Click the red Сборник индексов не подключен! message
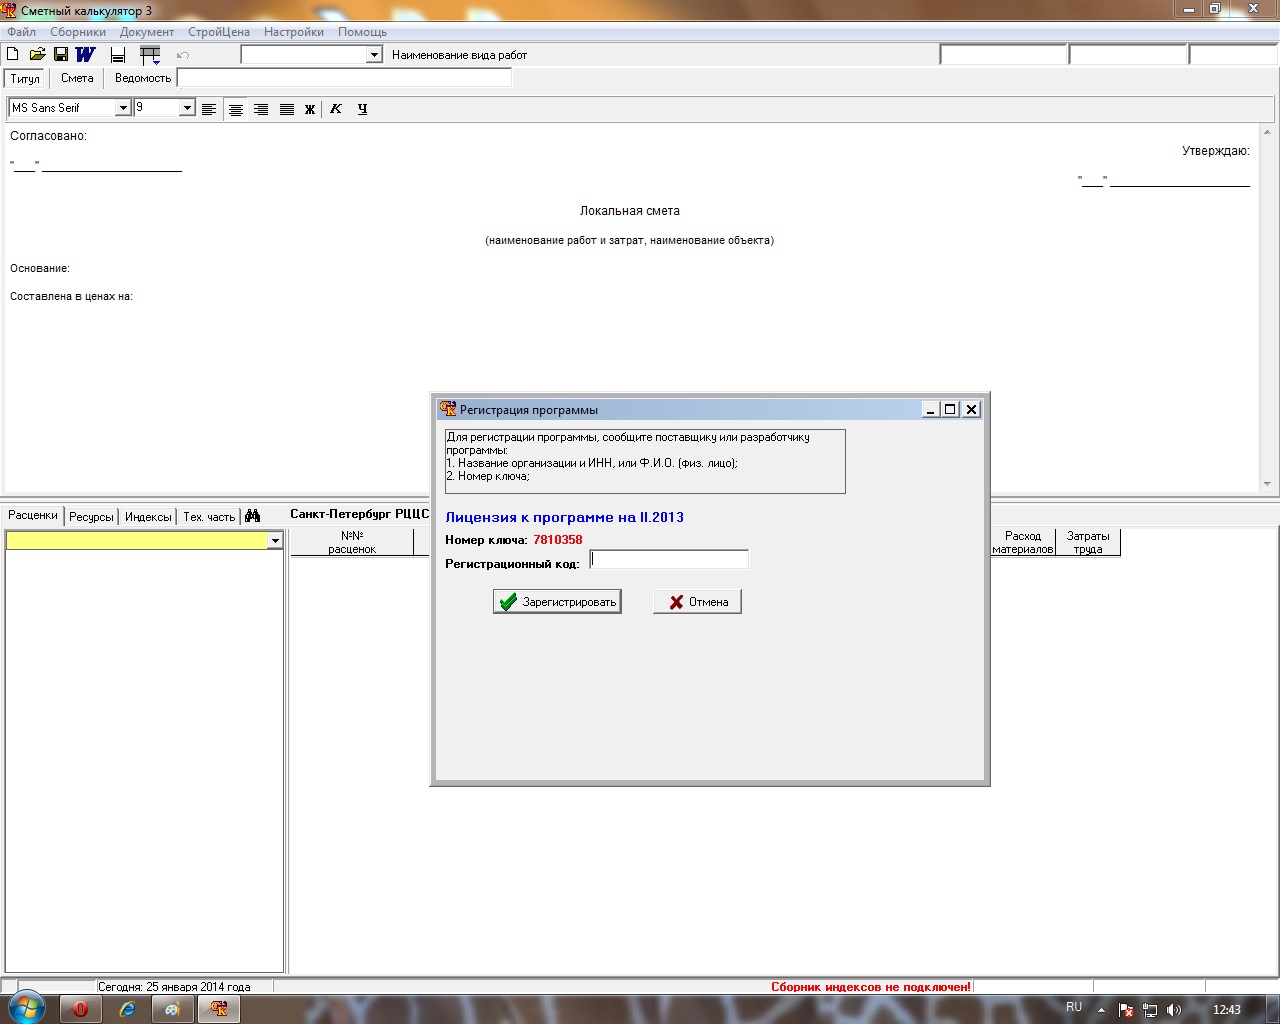 click(x=871, y=987)
